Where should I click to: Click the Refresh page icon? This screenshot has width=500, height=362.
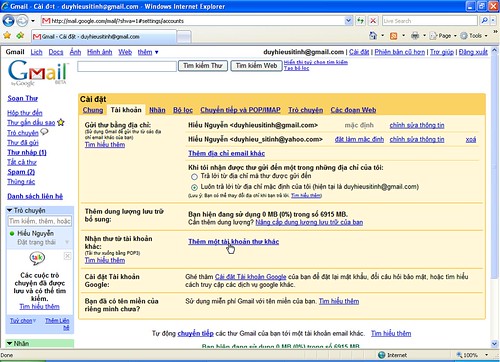point(360,21)
